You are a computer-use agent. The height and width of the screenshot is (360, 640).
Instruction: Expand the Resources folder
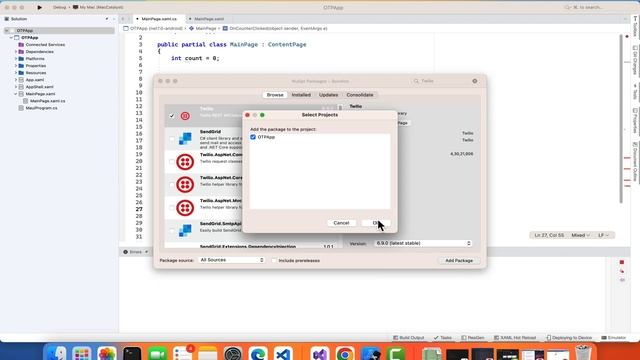(16, 73)
